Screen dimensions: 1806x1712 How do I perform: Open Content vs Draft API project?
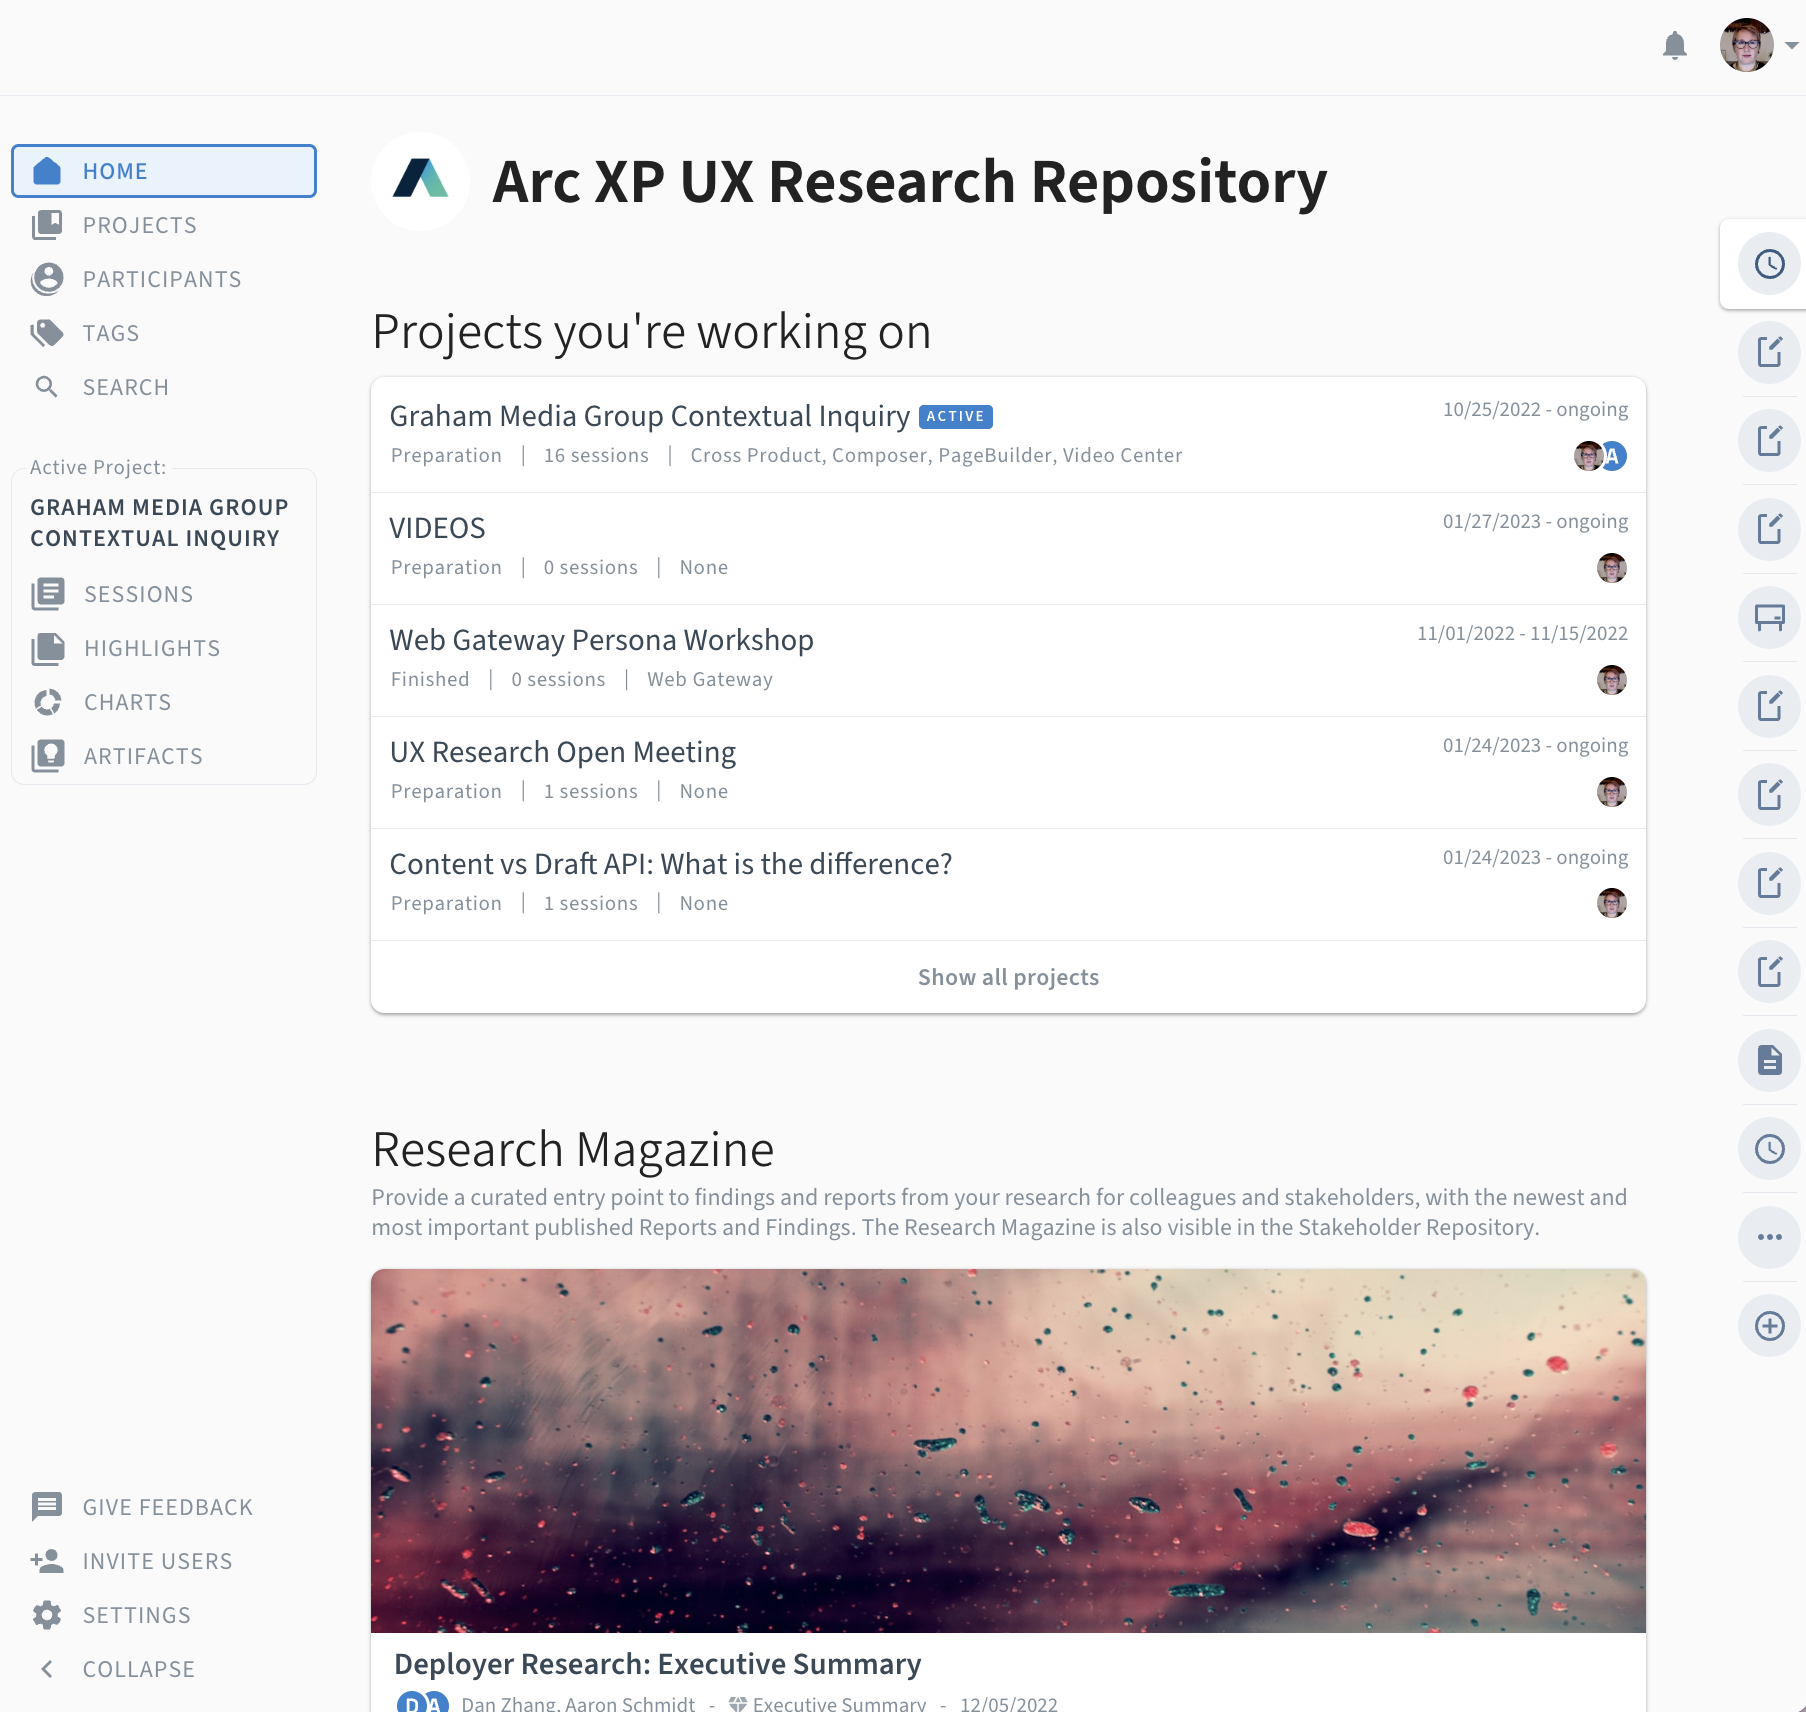(x=670, y=864)
